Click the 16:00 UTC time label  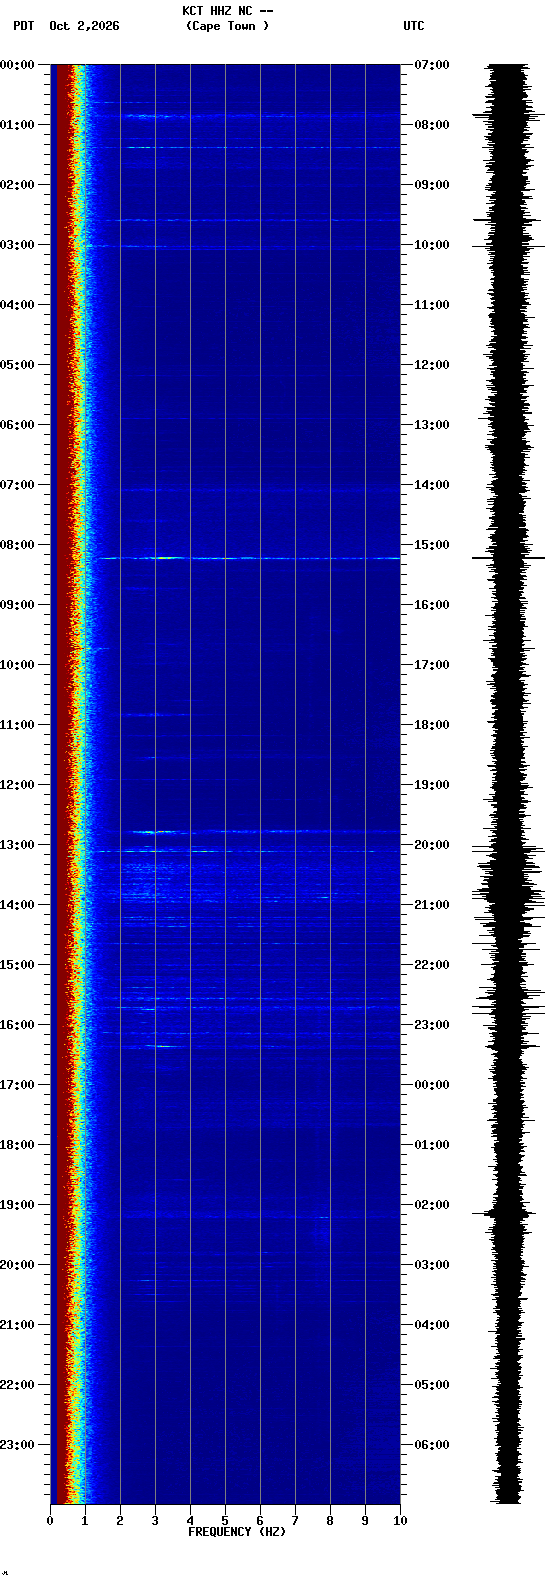point(432,605)
